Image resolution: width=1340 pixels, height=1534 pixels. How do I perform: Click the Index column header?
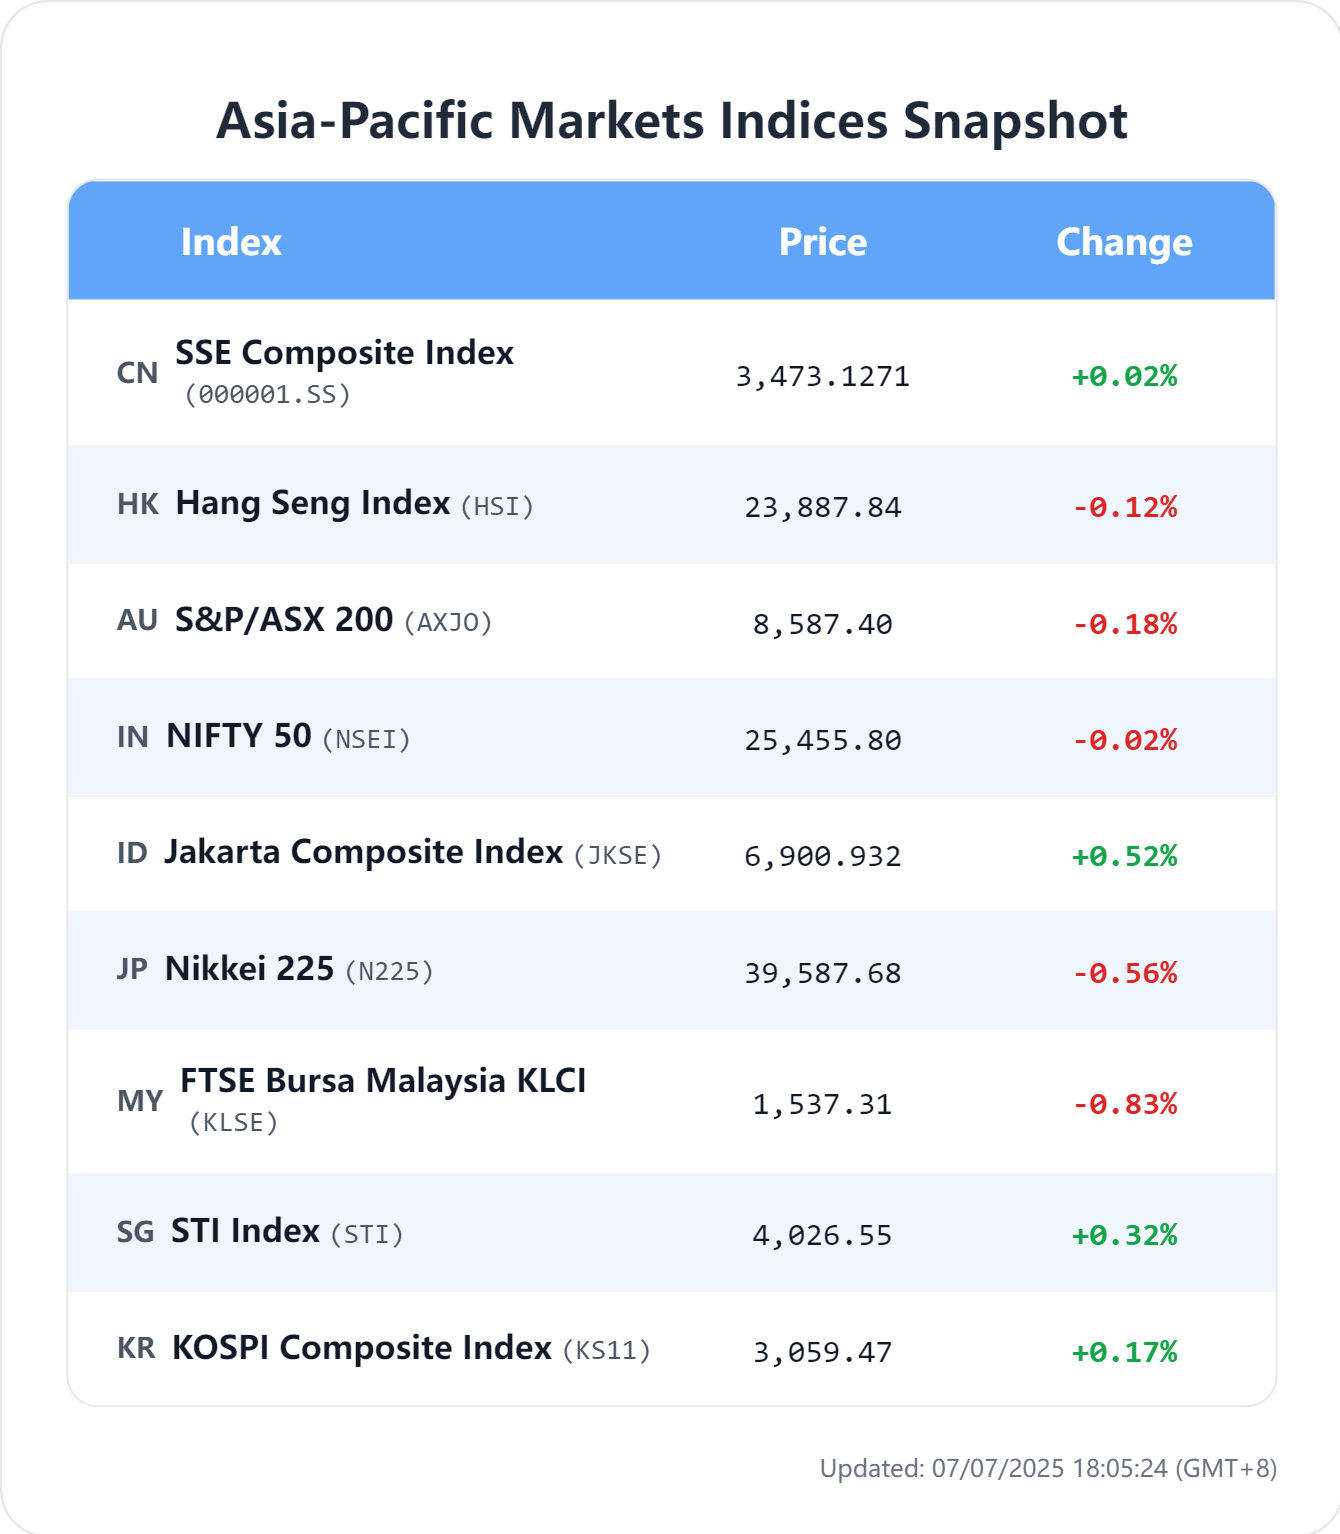(x=231, y=242)
